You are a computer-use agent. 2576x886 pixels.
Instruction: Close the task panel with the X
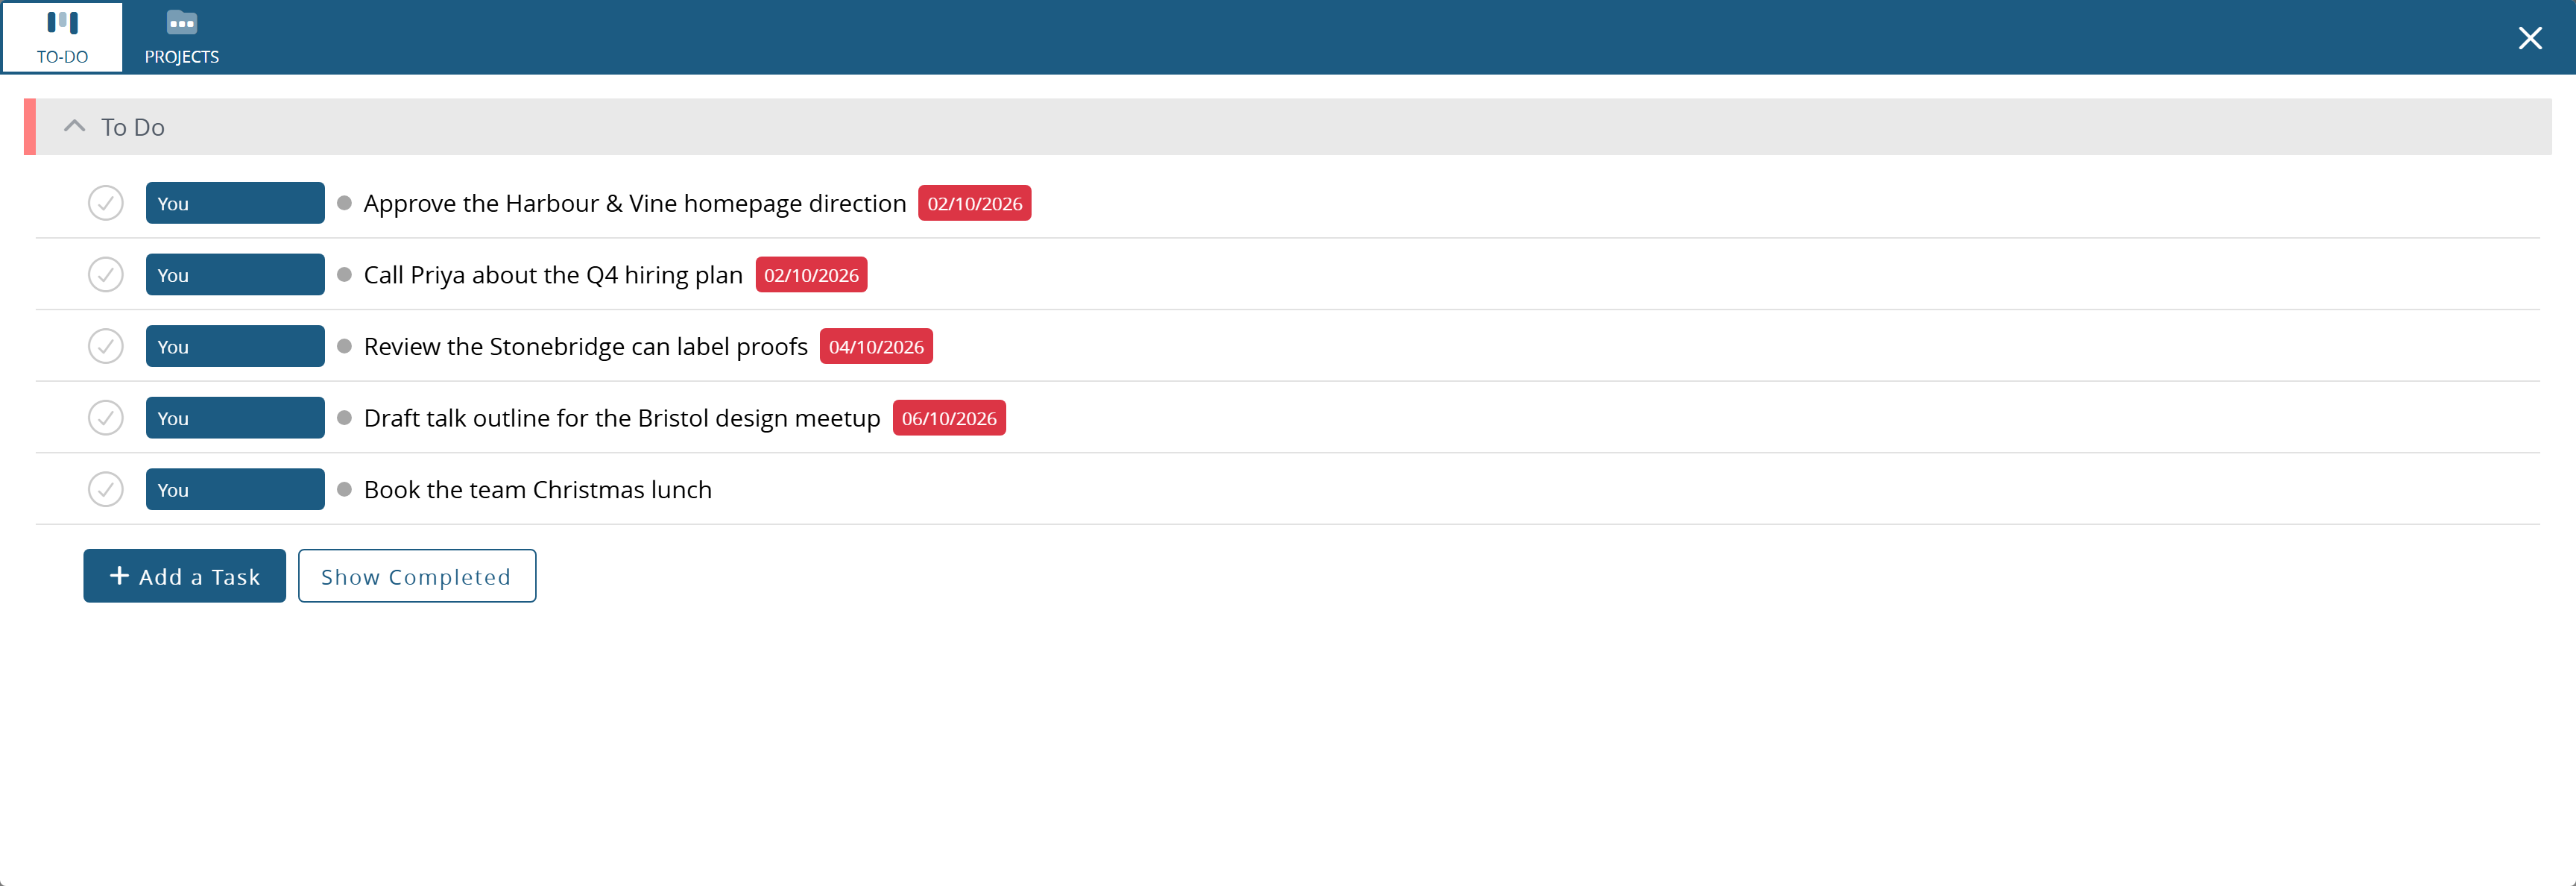2529,38
